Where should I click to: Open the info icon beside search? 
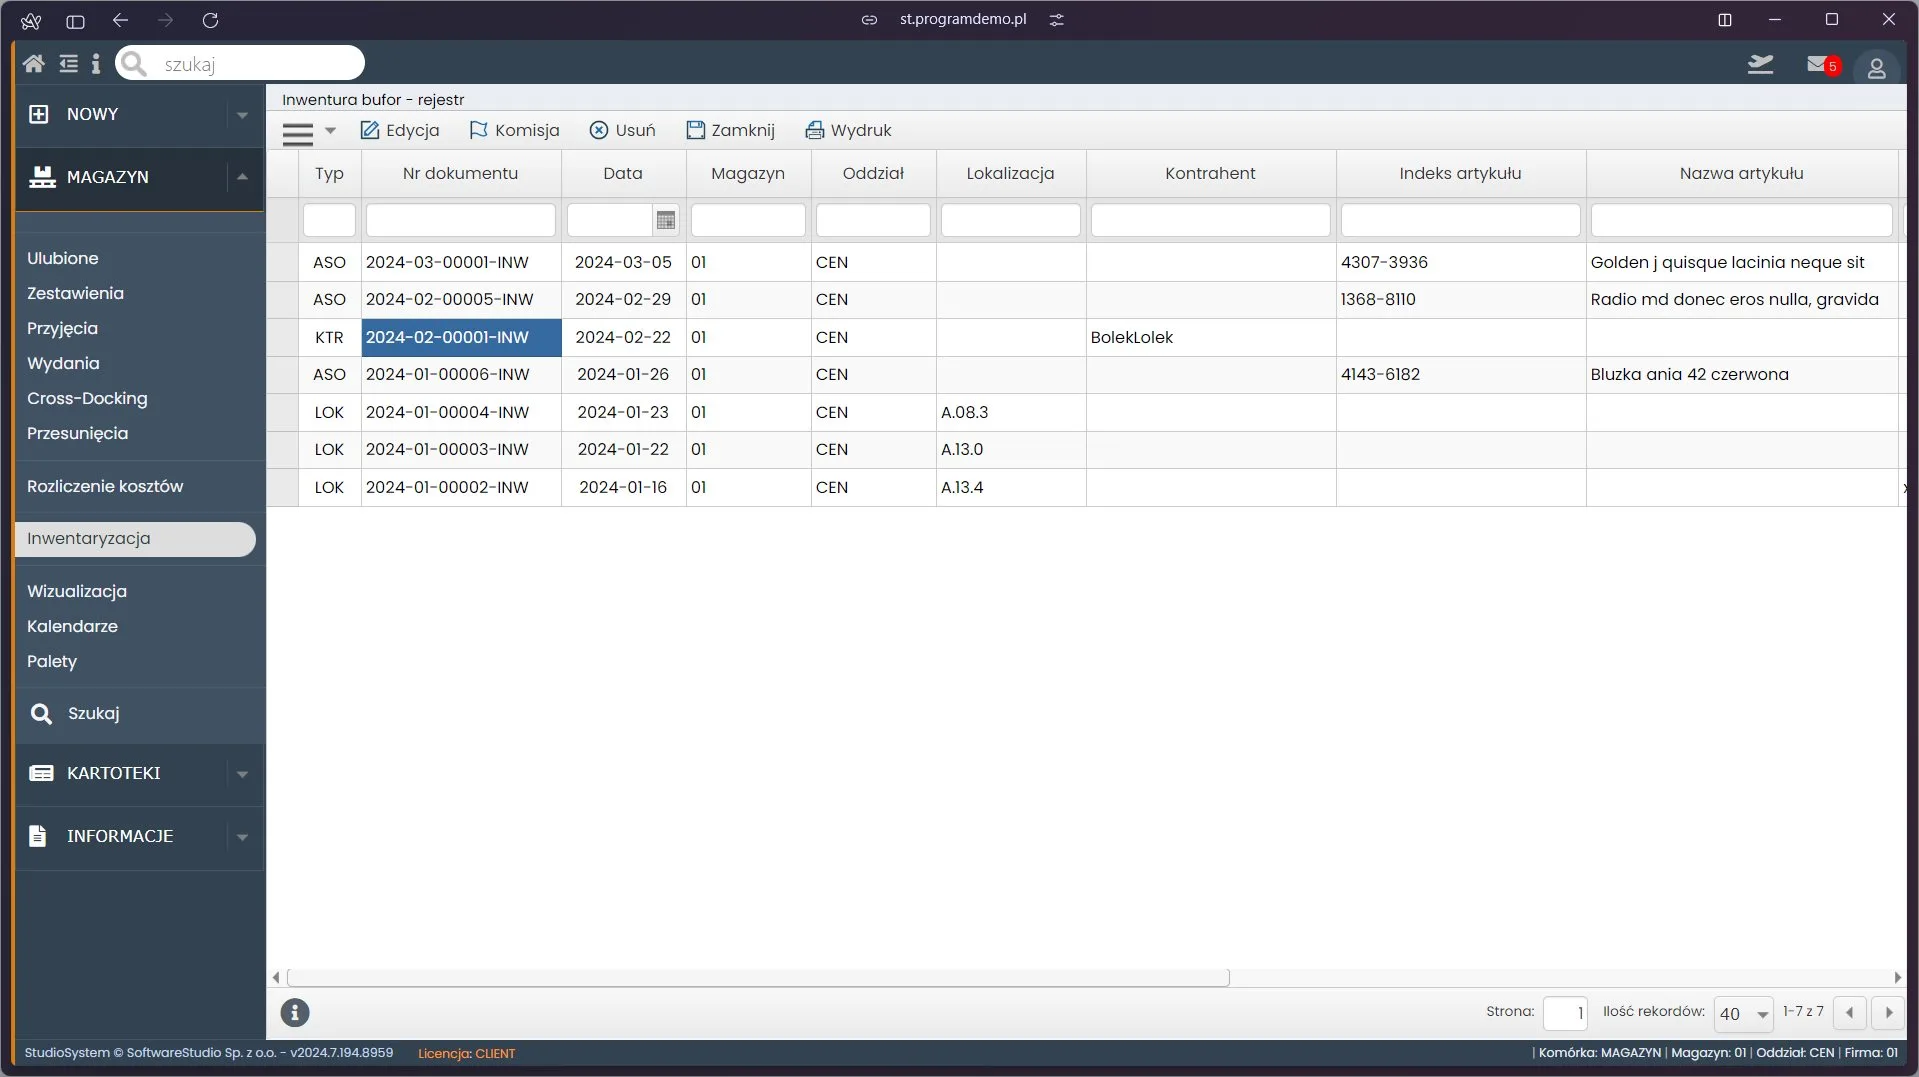[96, 64]
